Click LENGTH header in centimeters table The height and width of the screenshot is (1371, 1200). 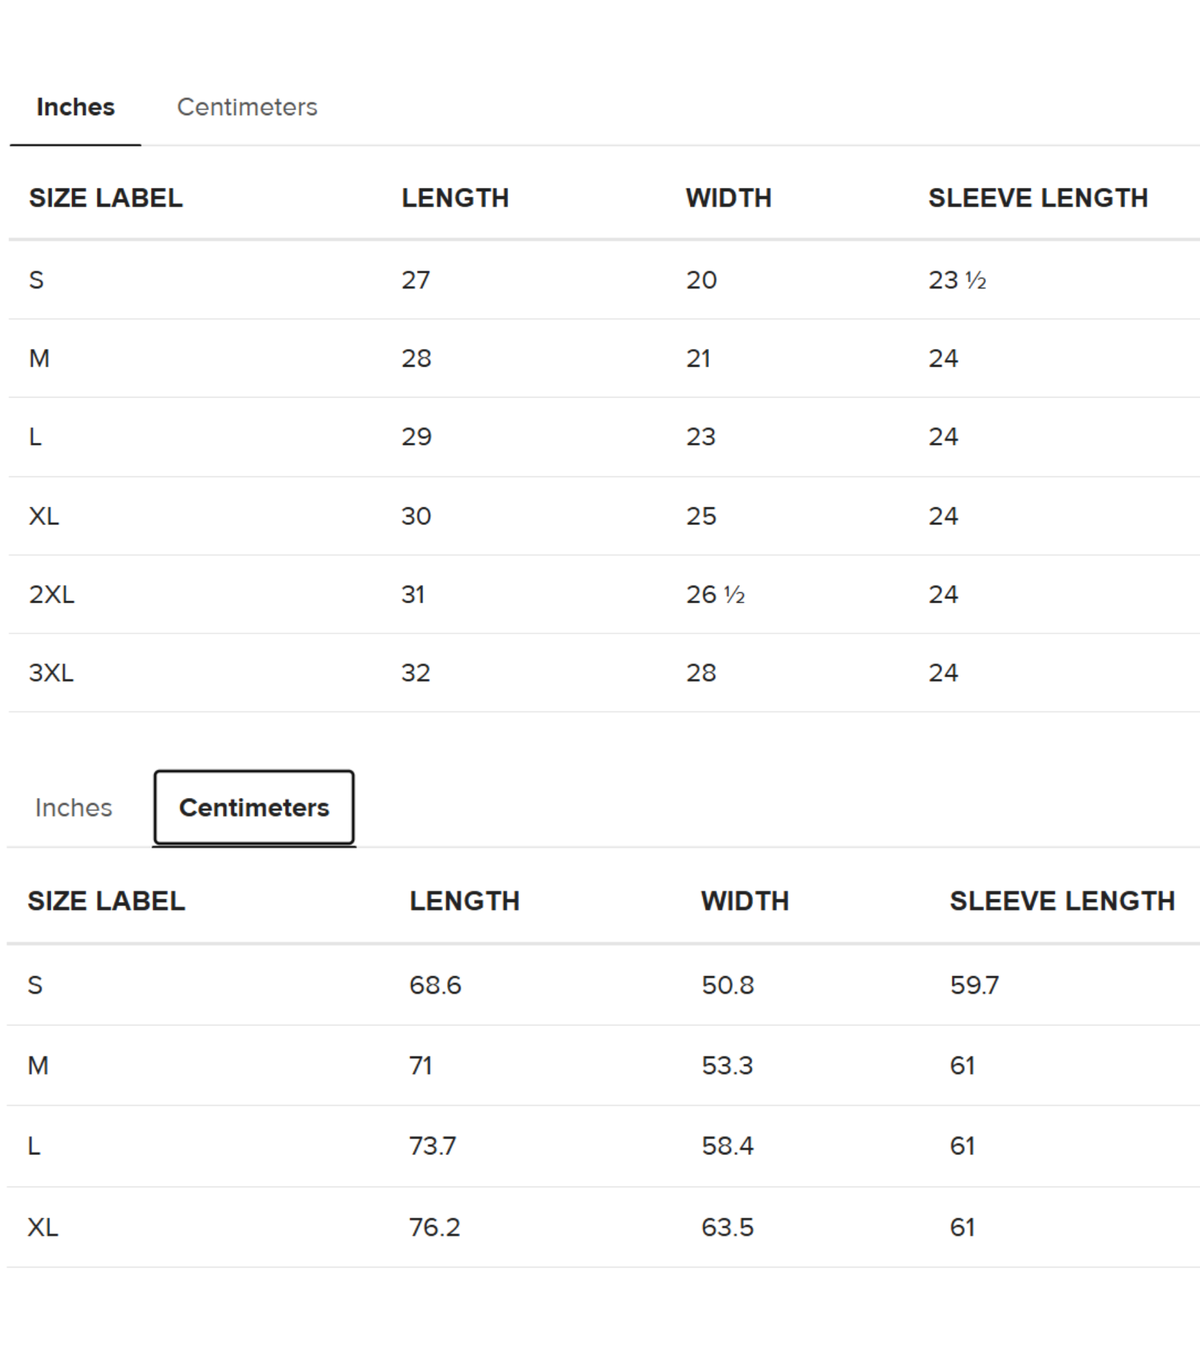pos(464,901)
